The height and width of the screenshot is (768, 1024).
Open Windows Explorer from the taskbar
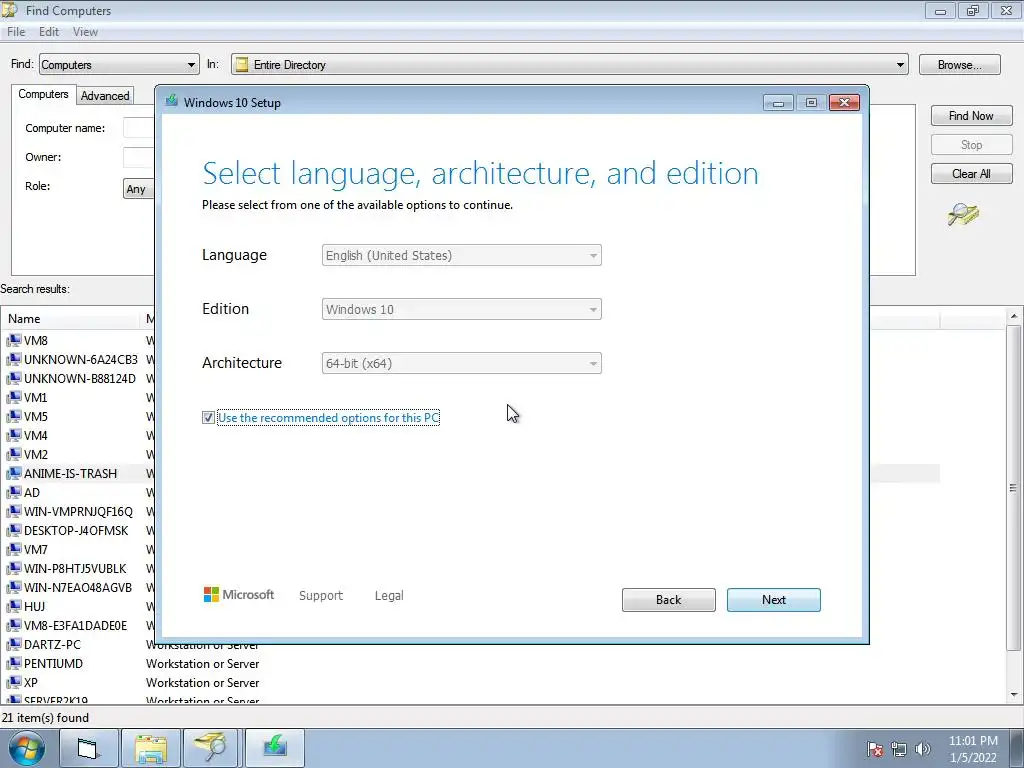(x=151, y=748)
